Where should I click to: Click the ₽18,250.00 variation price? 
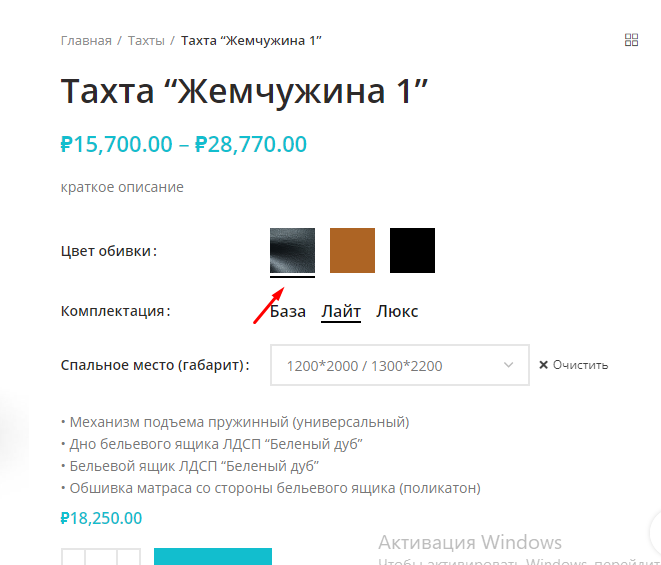[x=101, y=518]
